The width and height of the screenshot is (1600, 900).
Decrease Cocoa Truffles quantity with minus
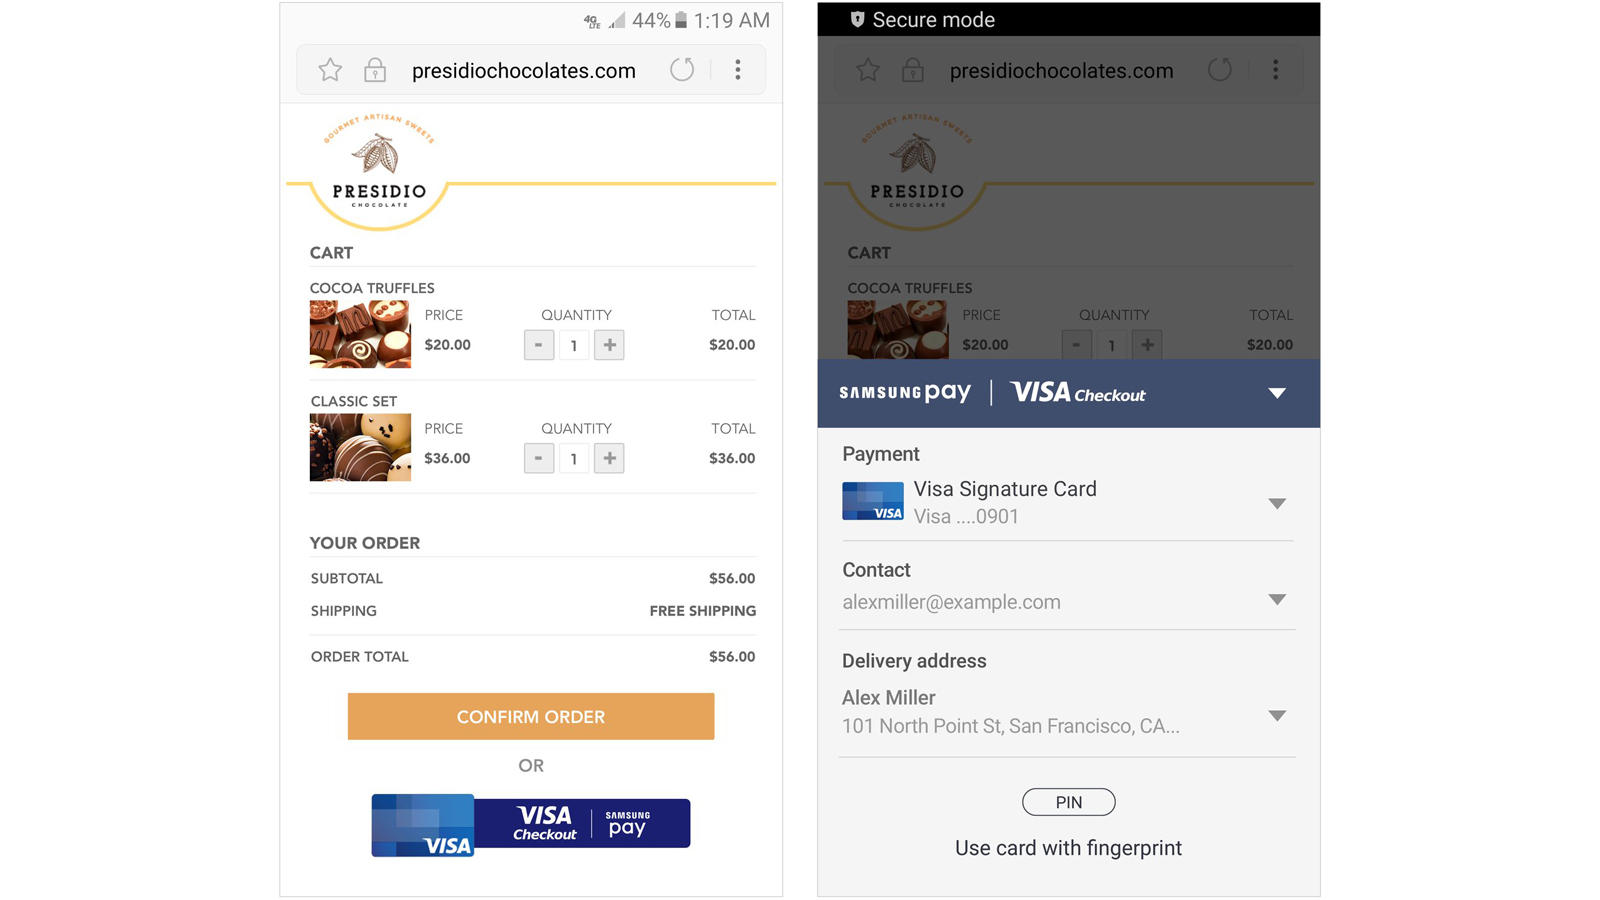tap(538, 345)
